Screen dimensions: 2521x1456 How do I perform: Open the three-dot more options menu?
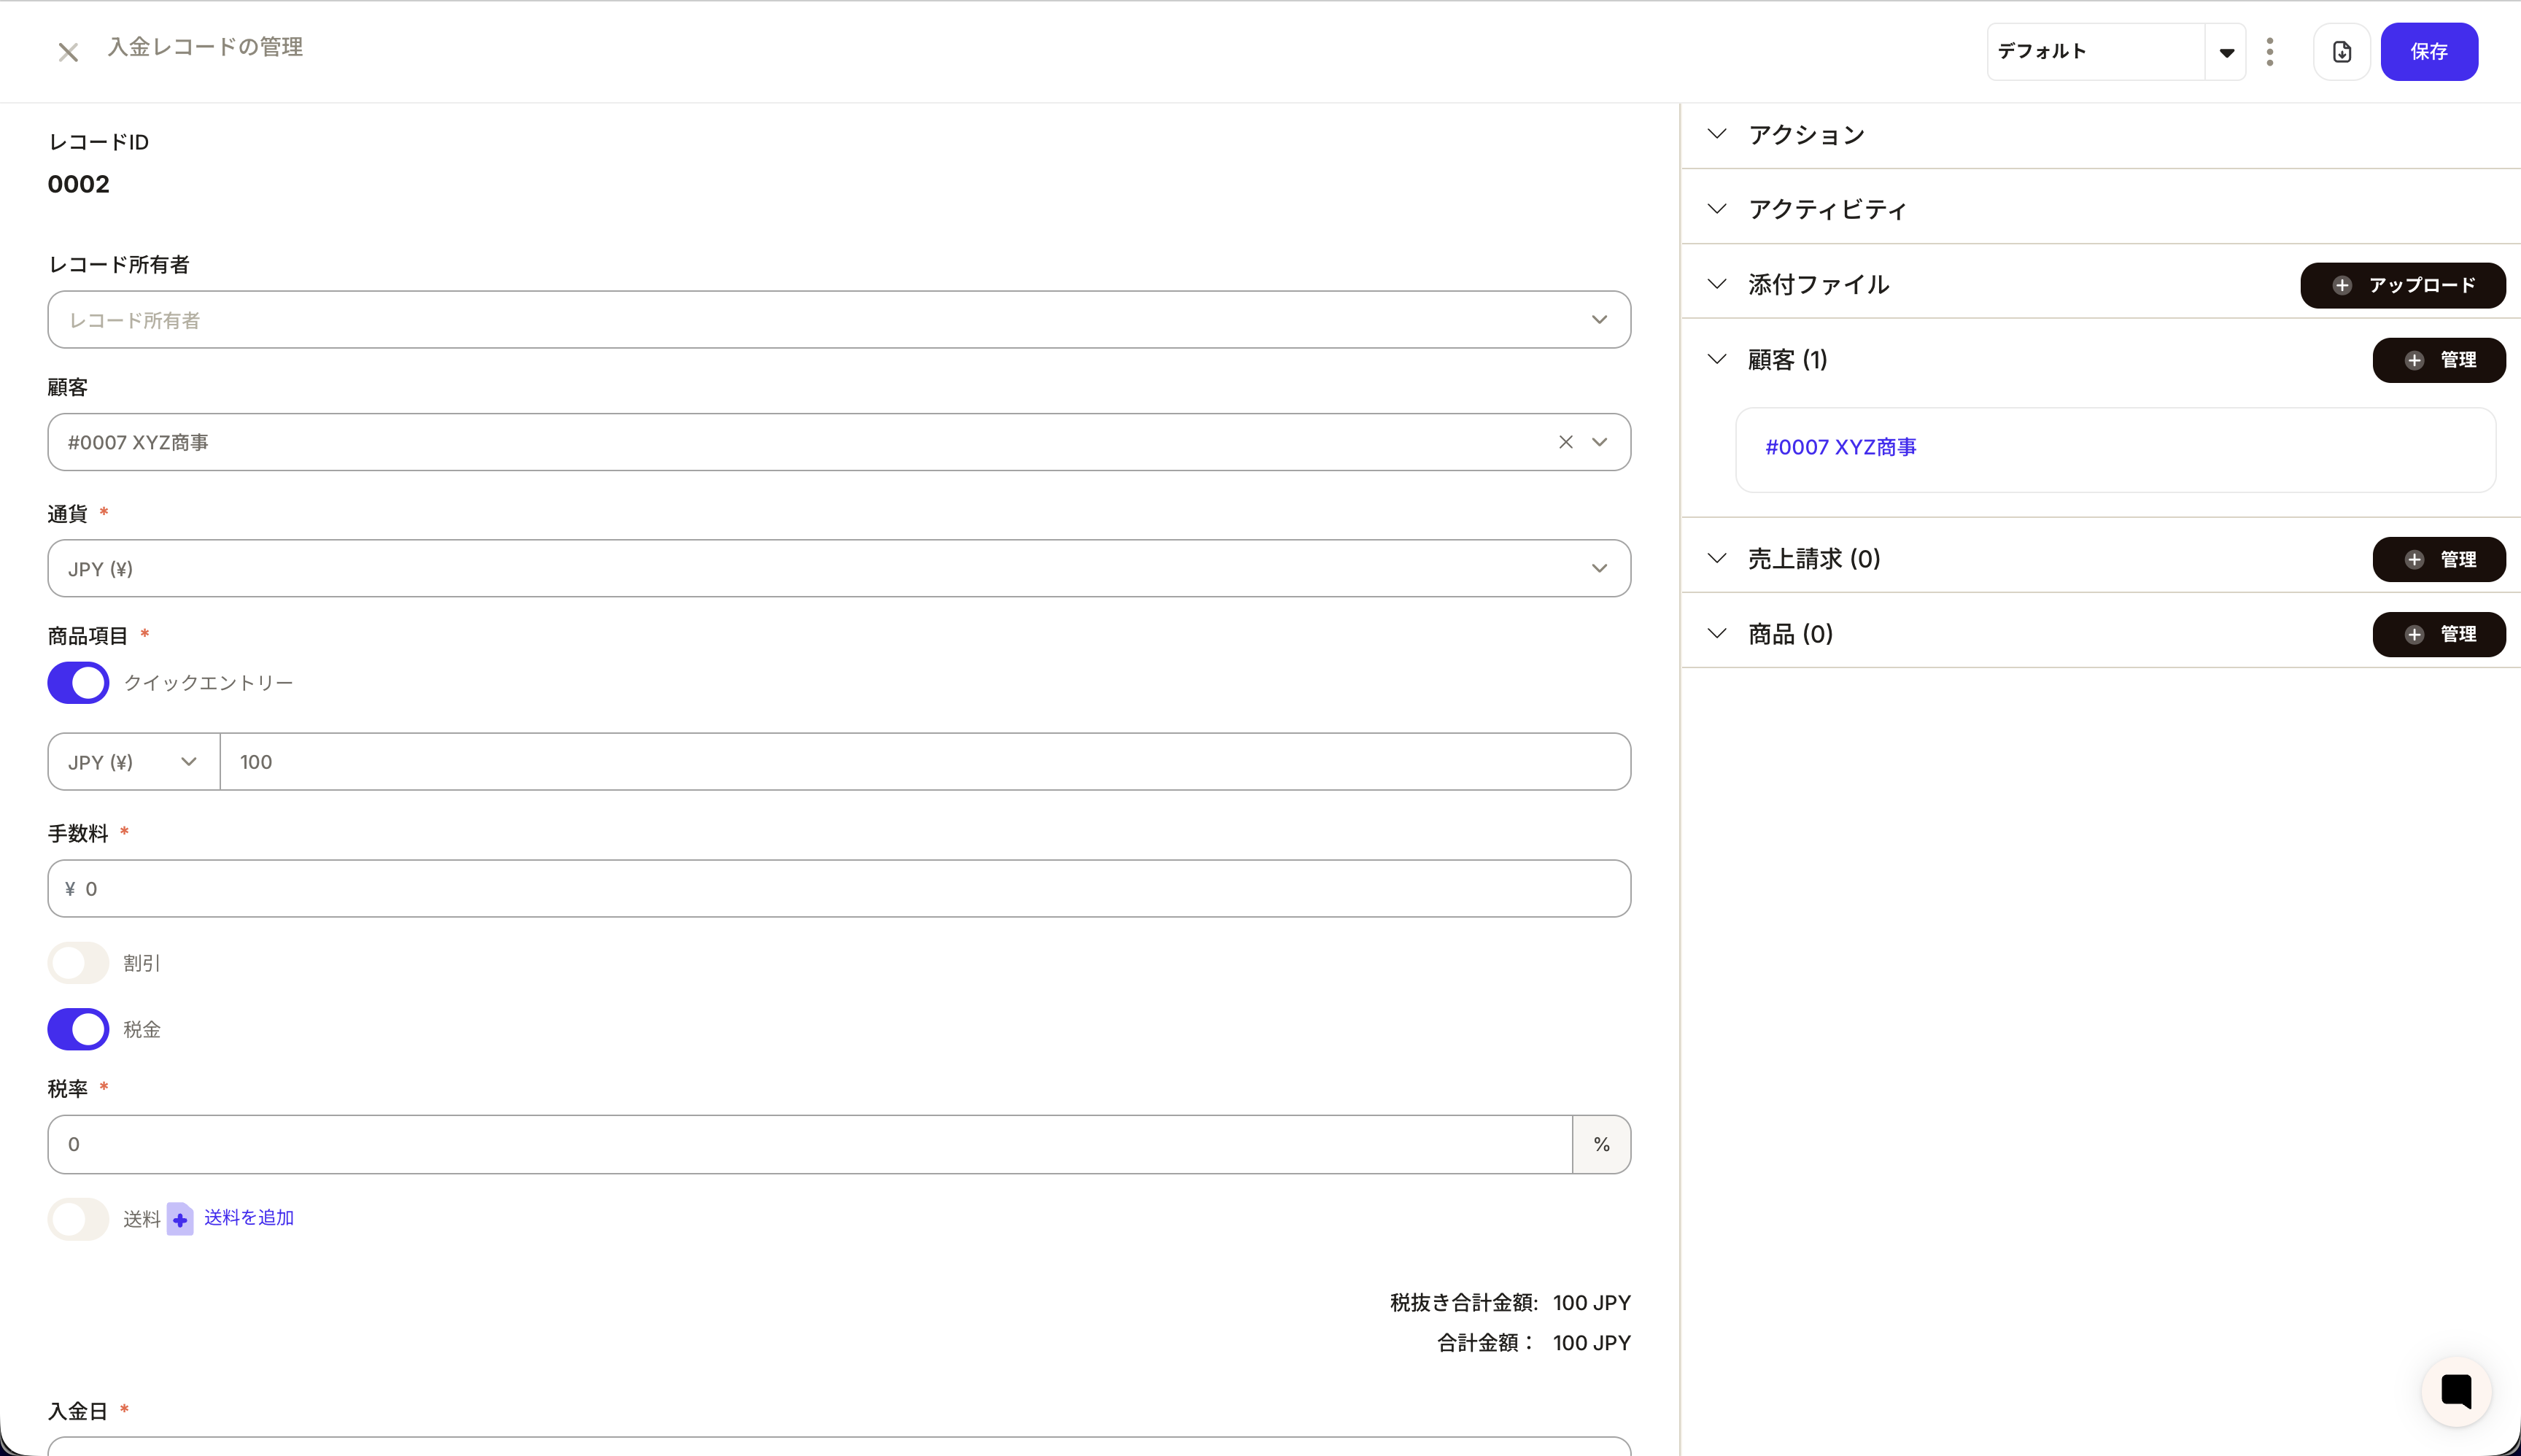(2270, 52)
